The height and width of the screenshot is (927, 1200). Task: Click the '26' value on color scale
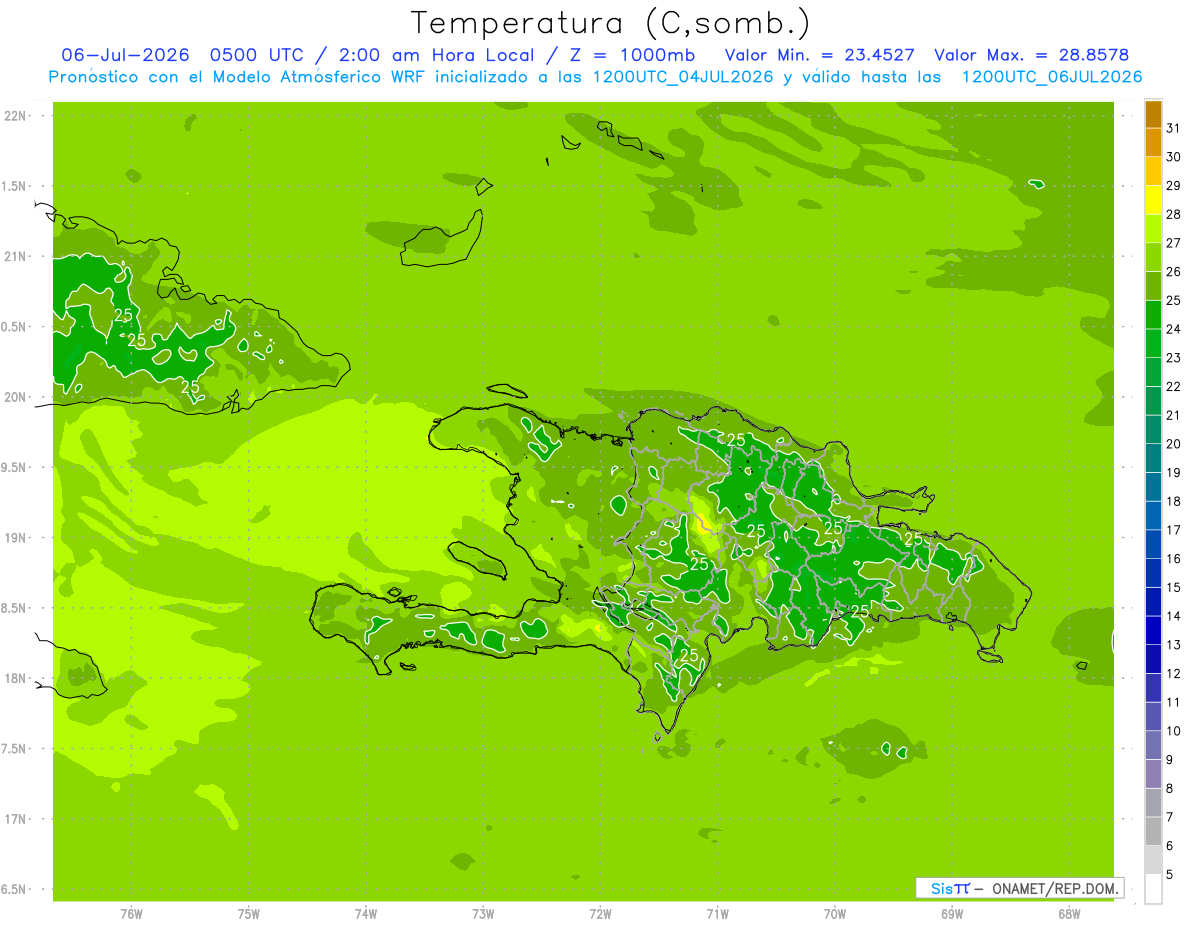pyautogui.click(x=1174, y=272)
